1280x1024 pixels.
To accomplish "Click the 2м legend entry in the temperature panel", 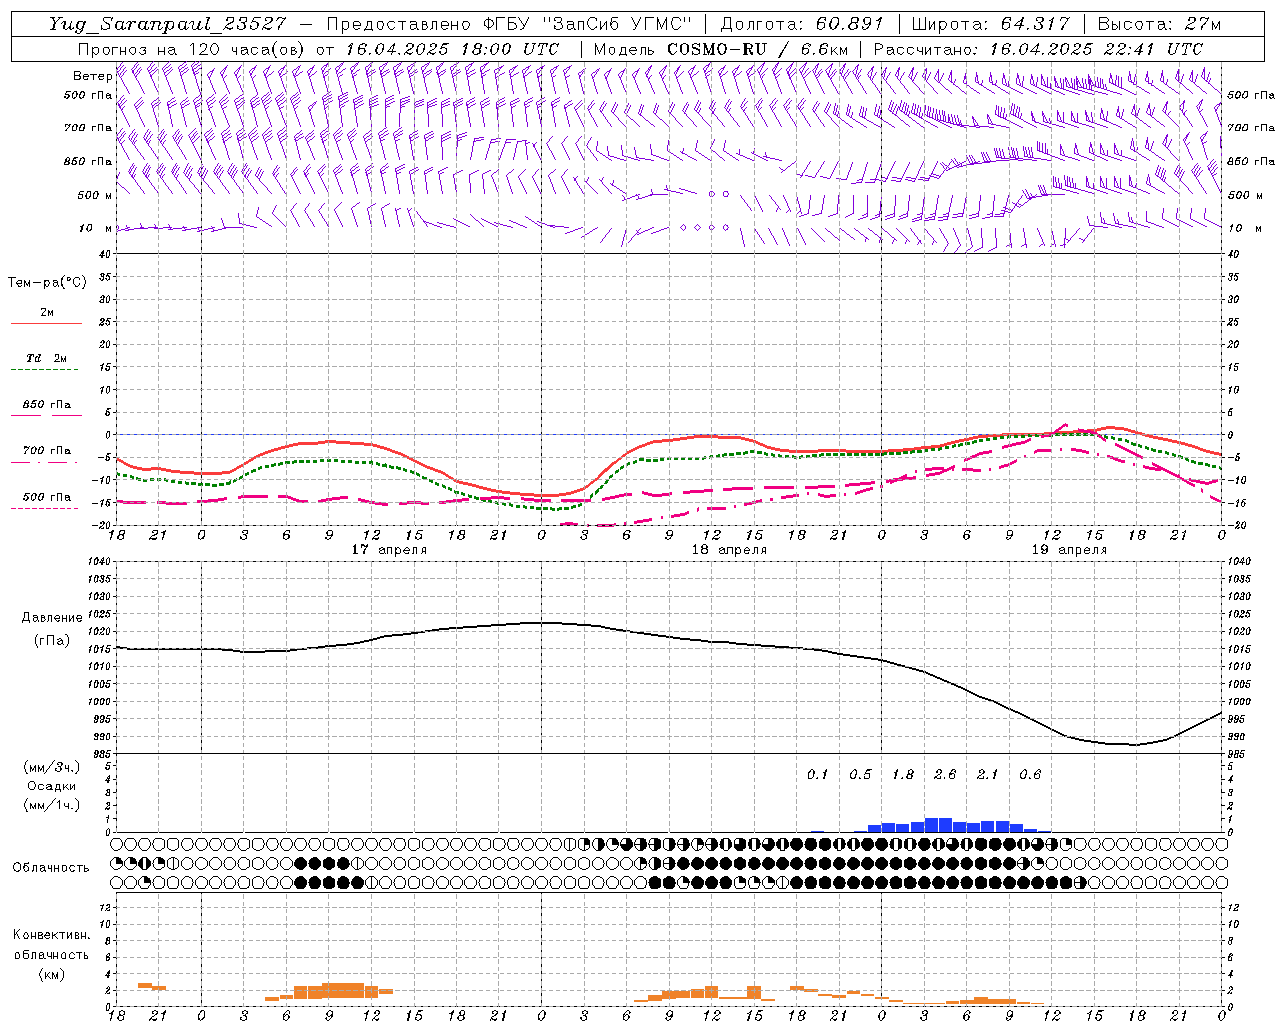I will tap(47, 312).
